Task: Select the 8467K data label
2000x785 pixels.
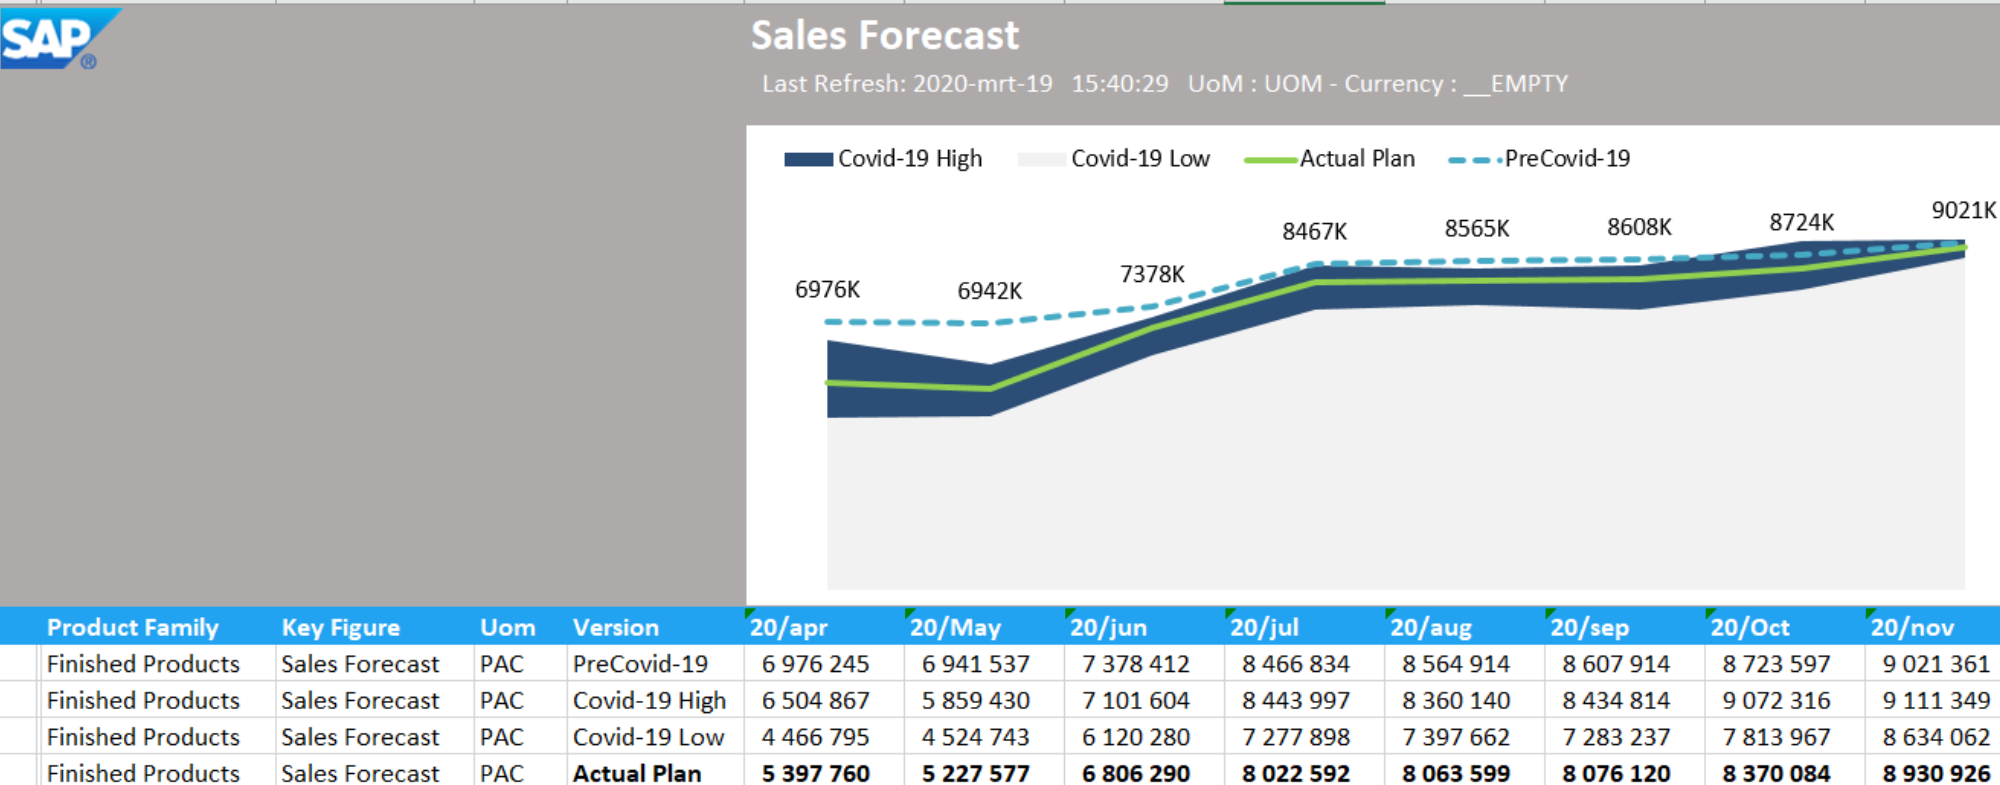Action: tap(1314, 232)
